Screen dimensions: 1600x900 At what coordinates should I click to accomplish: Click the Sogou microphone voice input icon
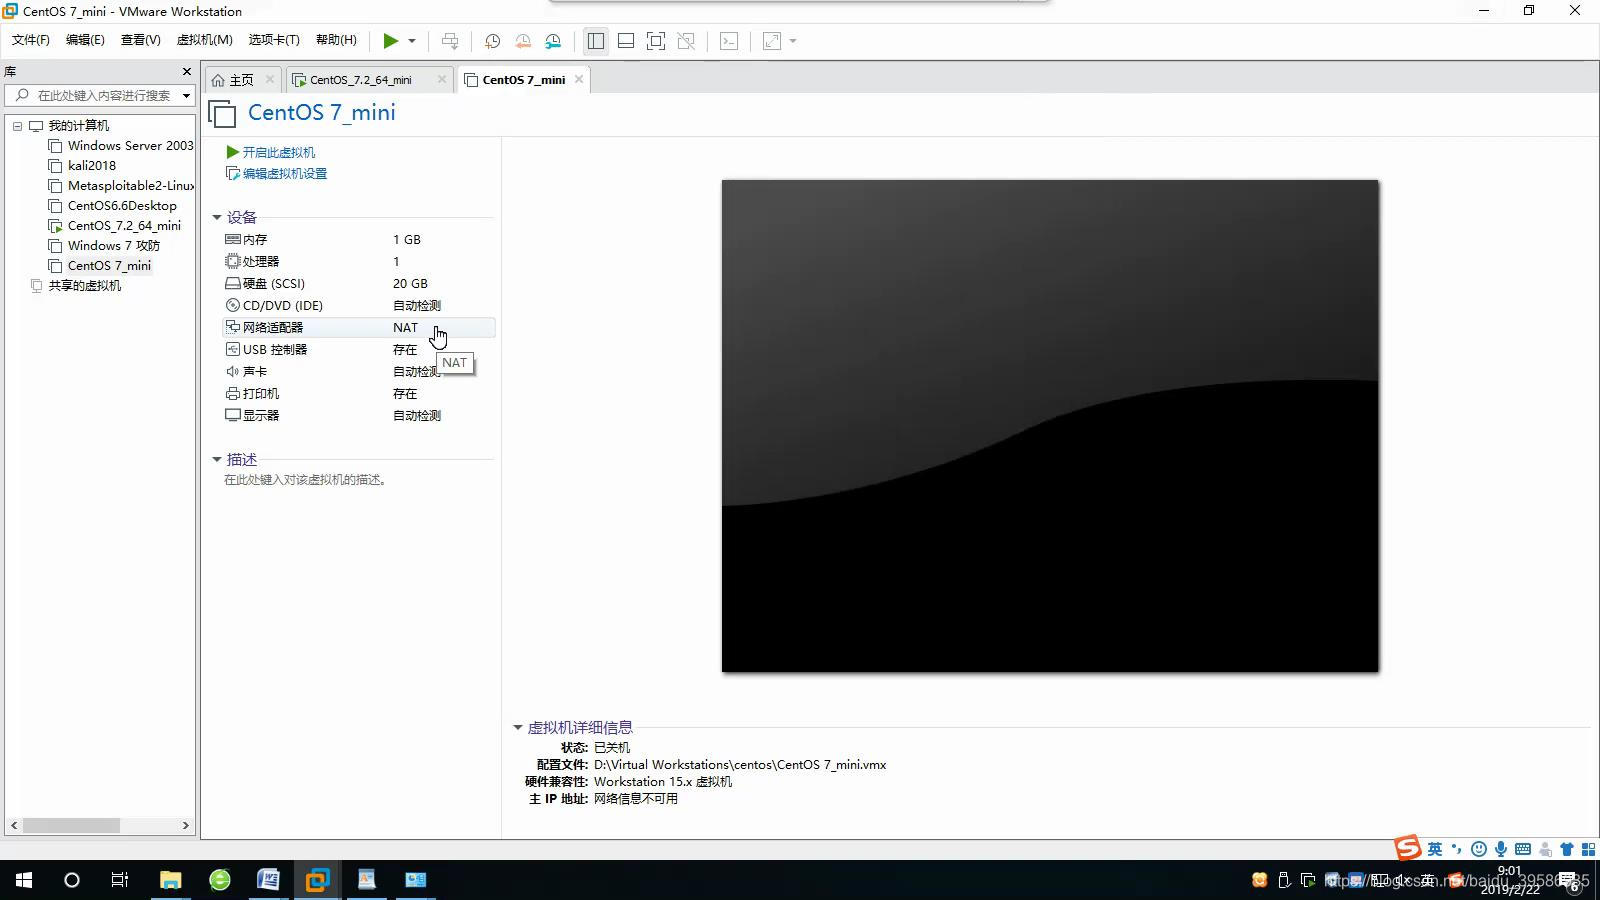click(x=1501, y=849)
